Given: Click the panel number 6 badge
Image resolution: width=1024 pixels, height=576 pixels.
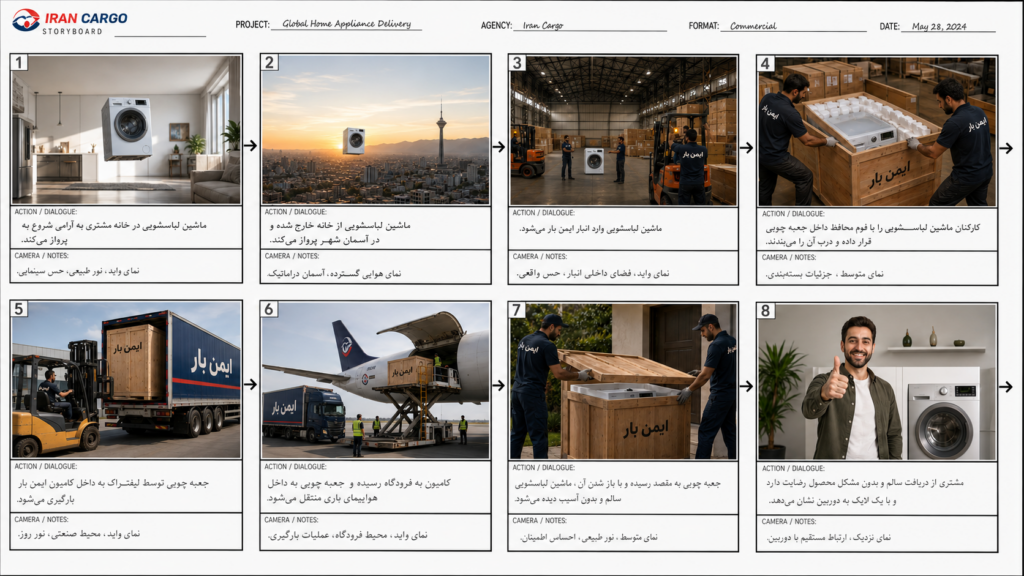Looking at the screenshot, I should (269, 310).
